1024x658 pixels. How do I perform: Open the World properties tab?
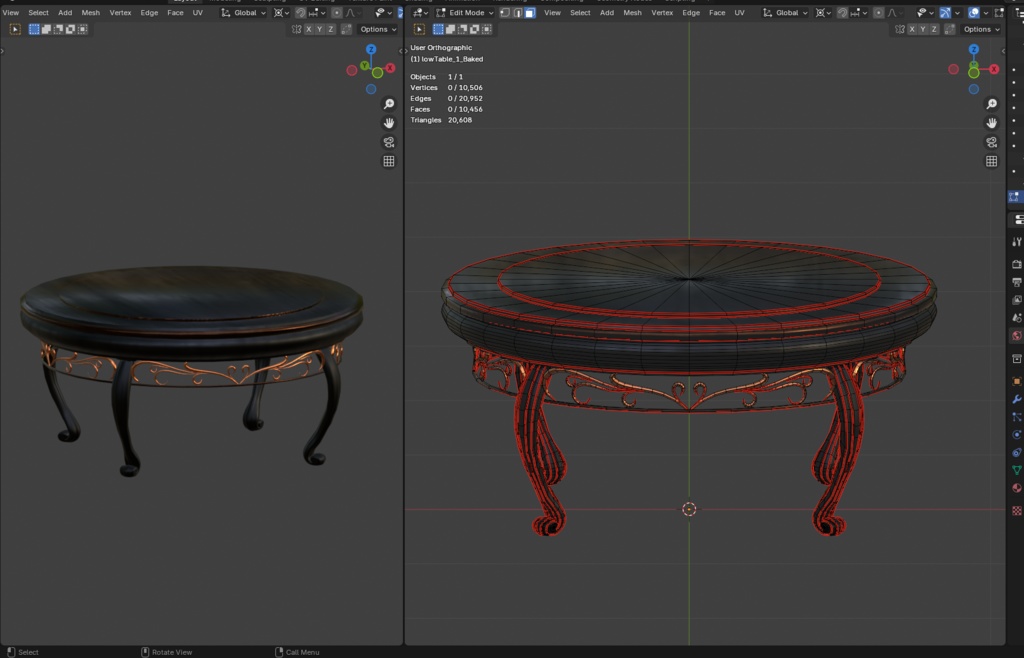click(1016, 336)
